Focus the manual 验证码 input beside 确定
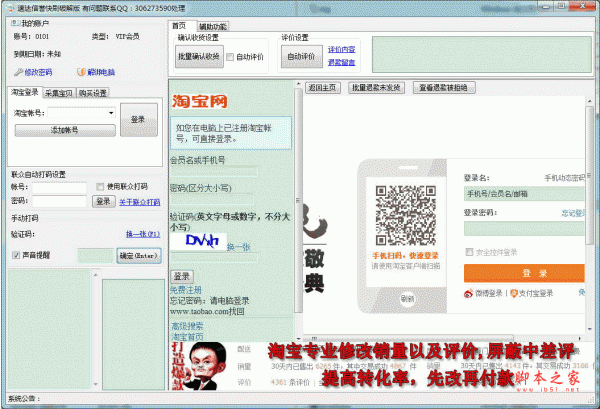This screenshot has height=409, width=600. tap(96, 256)
